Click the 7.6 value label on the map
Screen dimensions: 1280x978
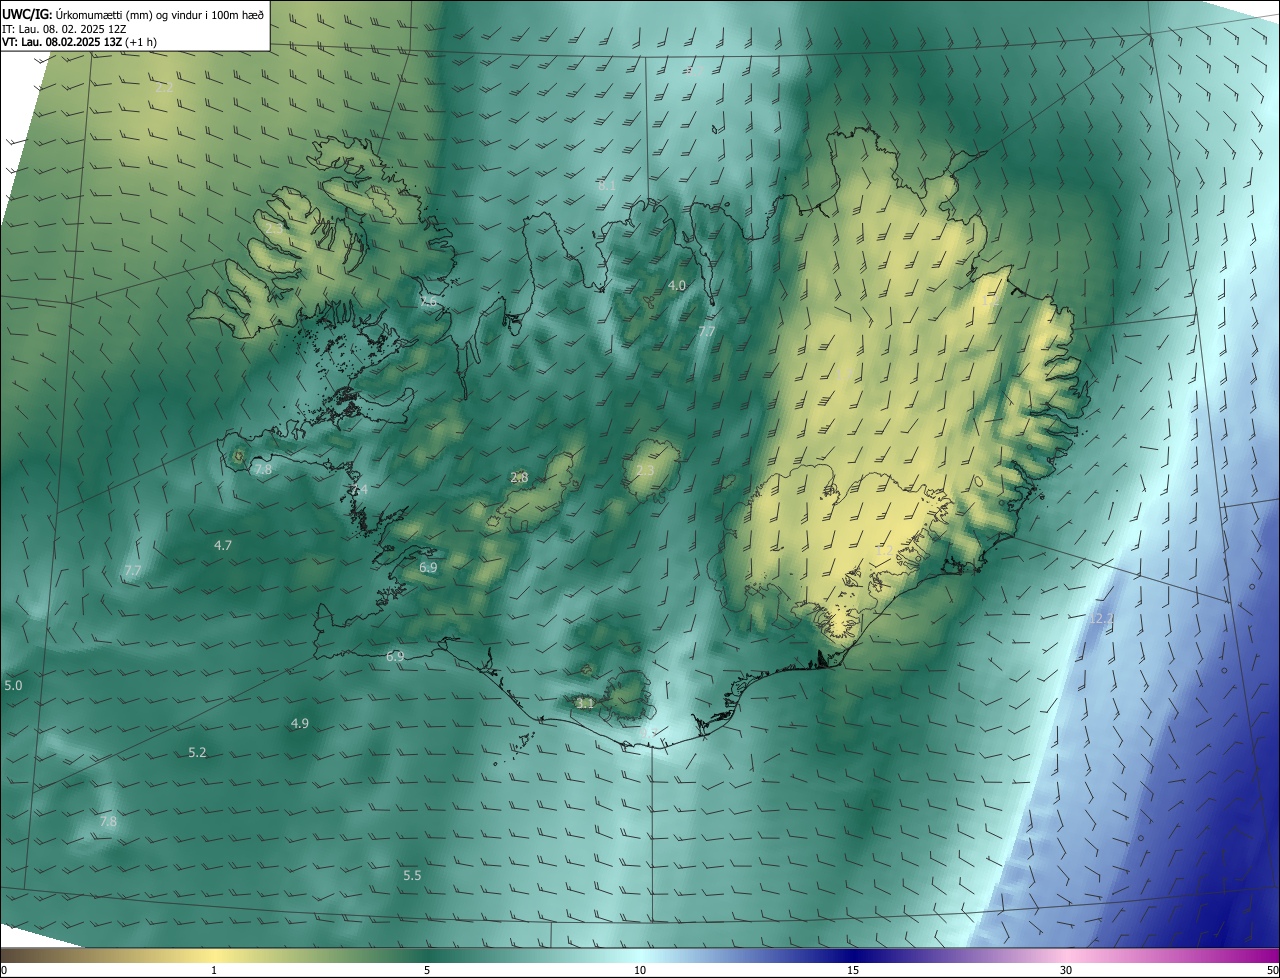[429, 301]
